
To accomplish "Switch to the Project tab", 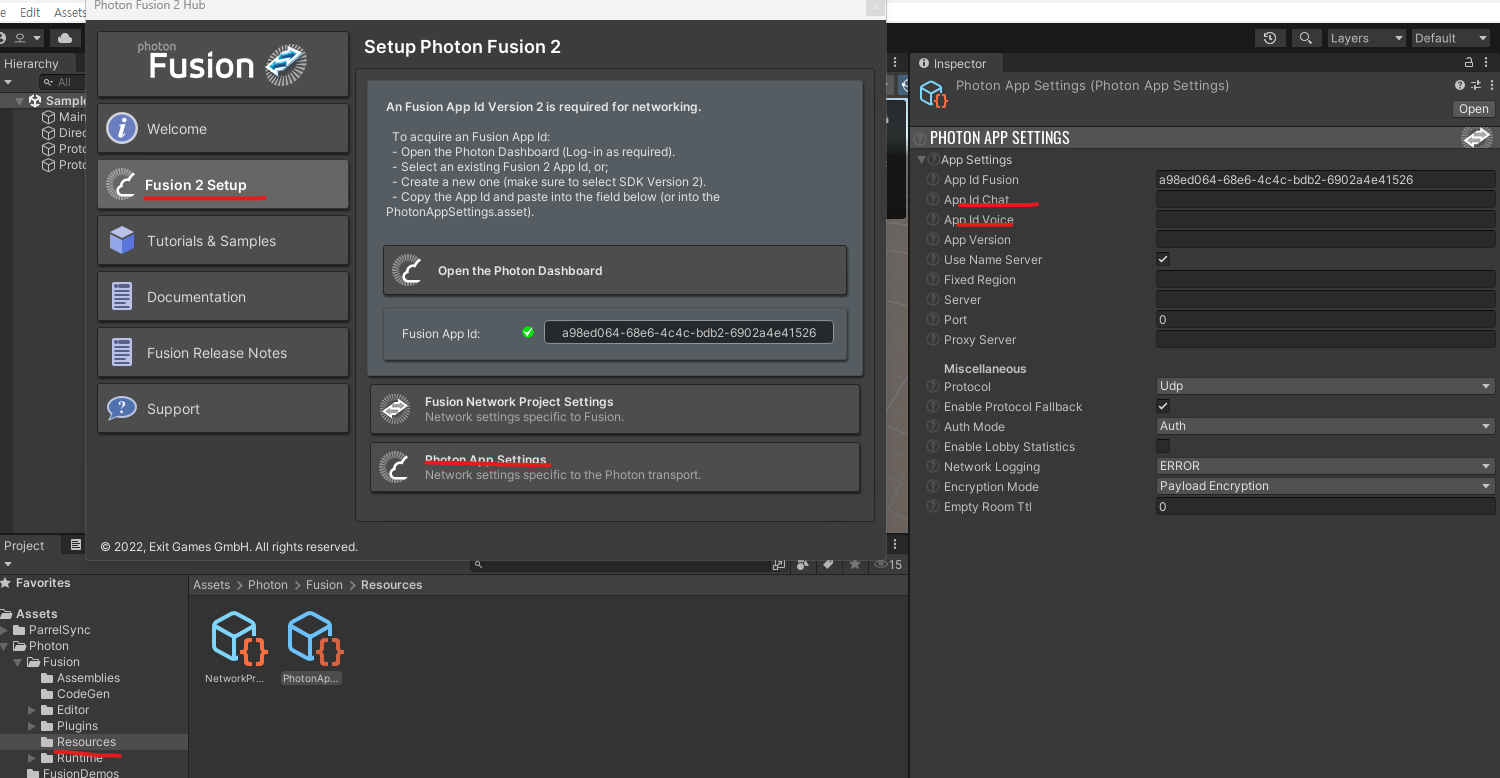I will click(x=24, y=545).
